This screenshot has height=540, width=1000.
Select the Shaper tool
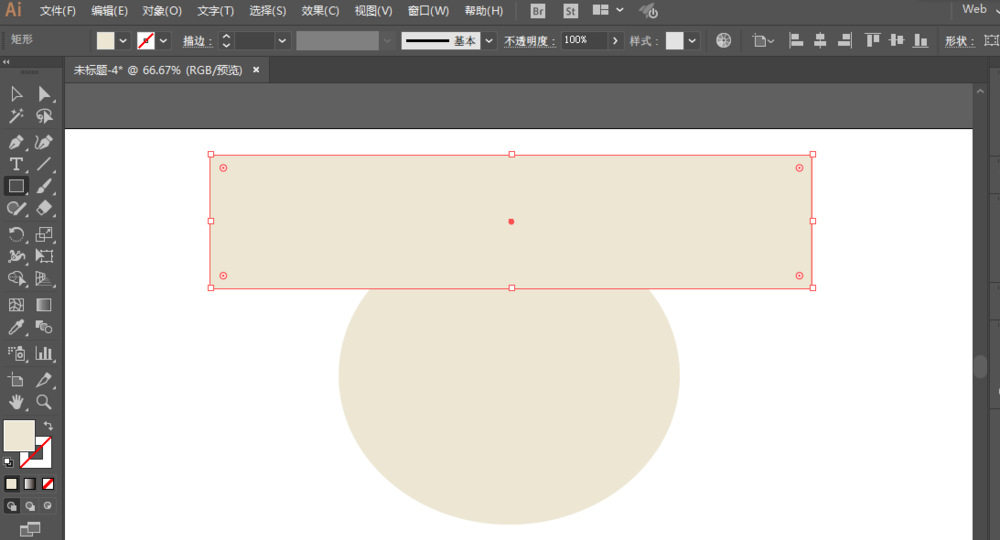click(17, 208)
